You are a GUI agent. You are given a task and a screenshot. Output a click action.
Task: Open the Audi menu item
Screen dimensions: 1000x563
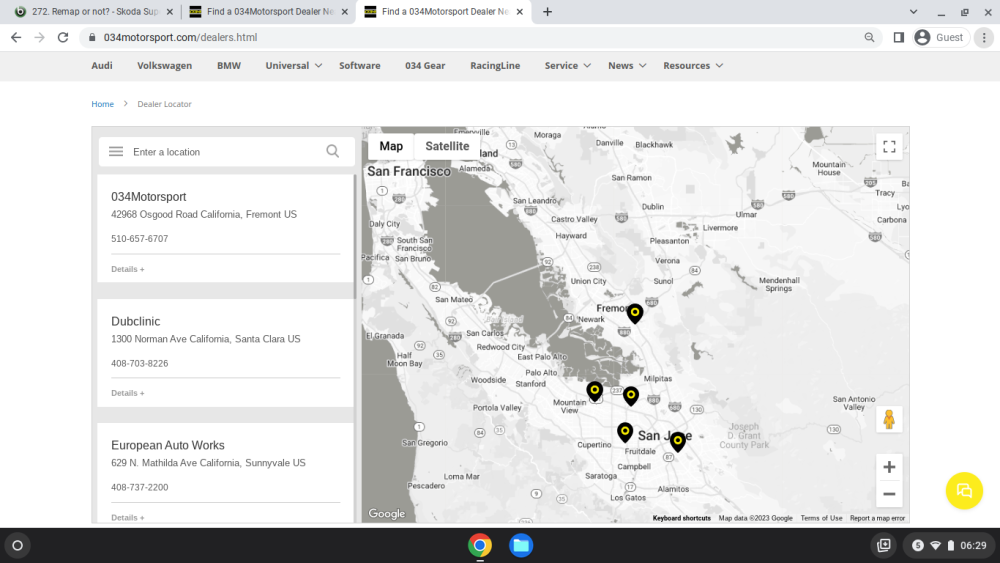[102, 66]
